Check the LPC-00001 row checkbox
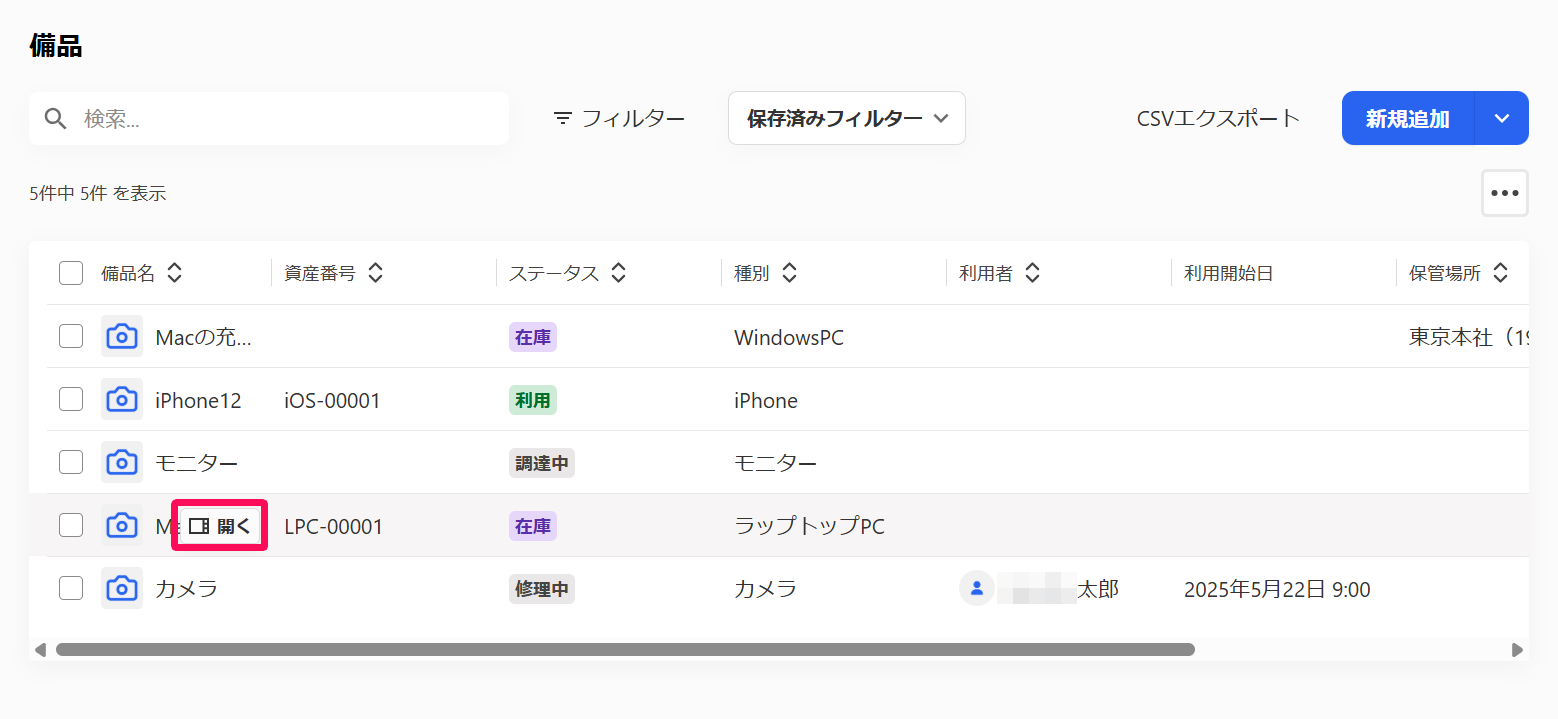The width and height of the screenshot is (1558, 719). 71,526
